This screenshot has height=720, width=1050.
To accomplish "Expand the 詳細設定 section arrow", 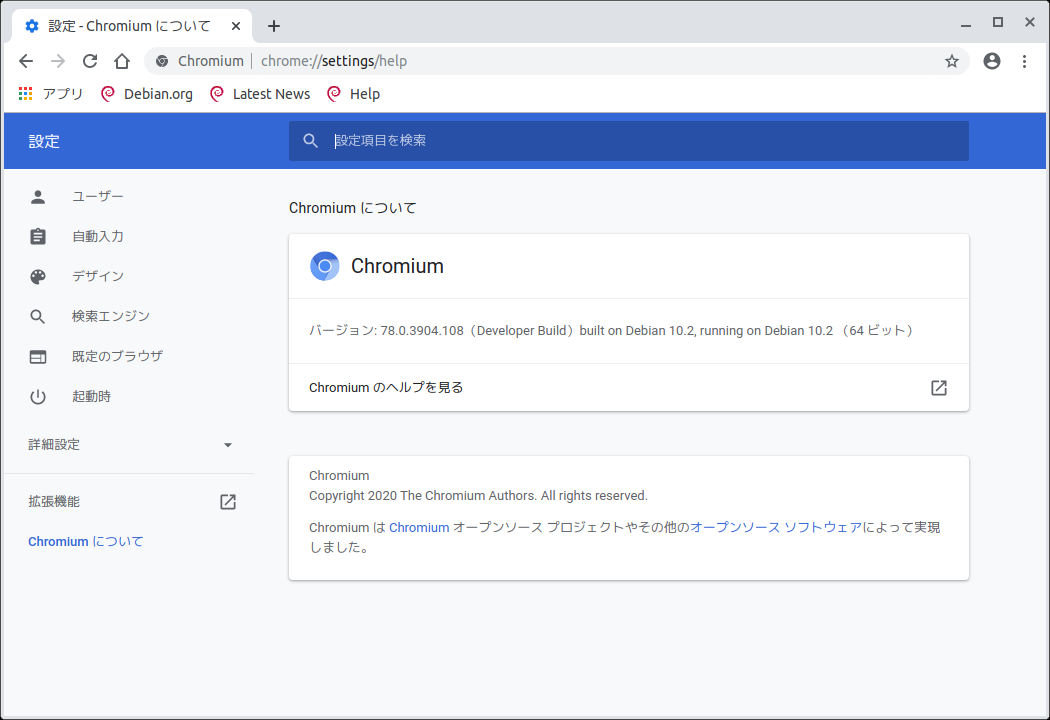I will coord(228,445).
